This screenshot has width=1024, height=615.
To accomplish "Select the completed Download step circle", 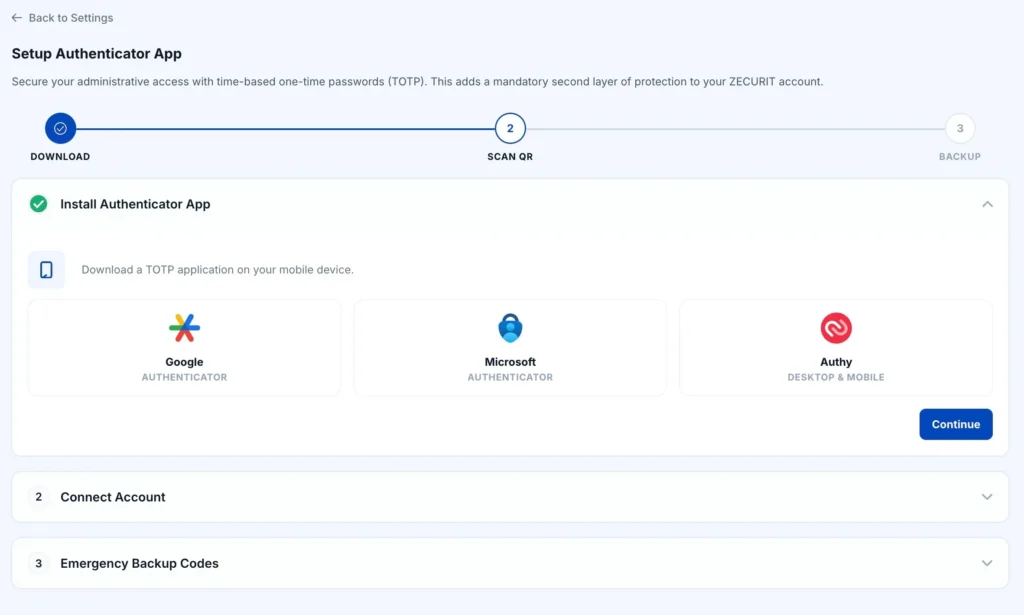I will pos(60,129).
